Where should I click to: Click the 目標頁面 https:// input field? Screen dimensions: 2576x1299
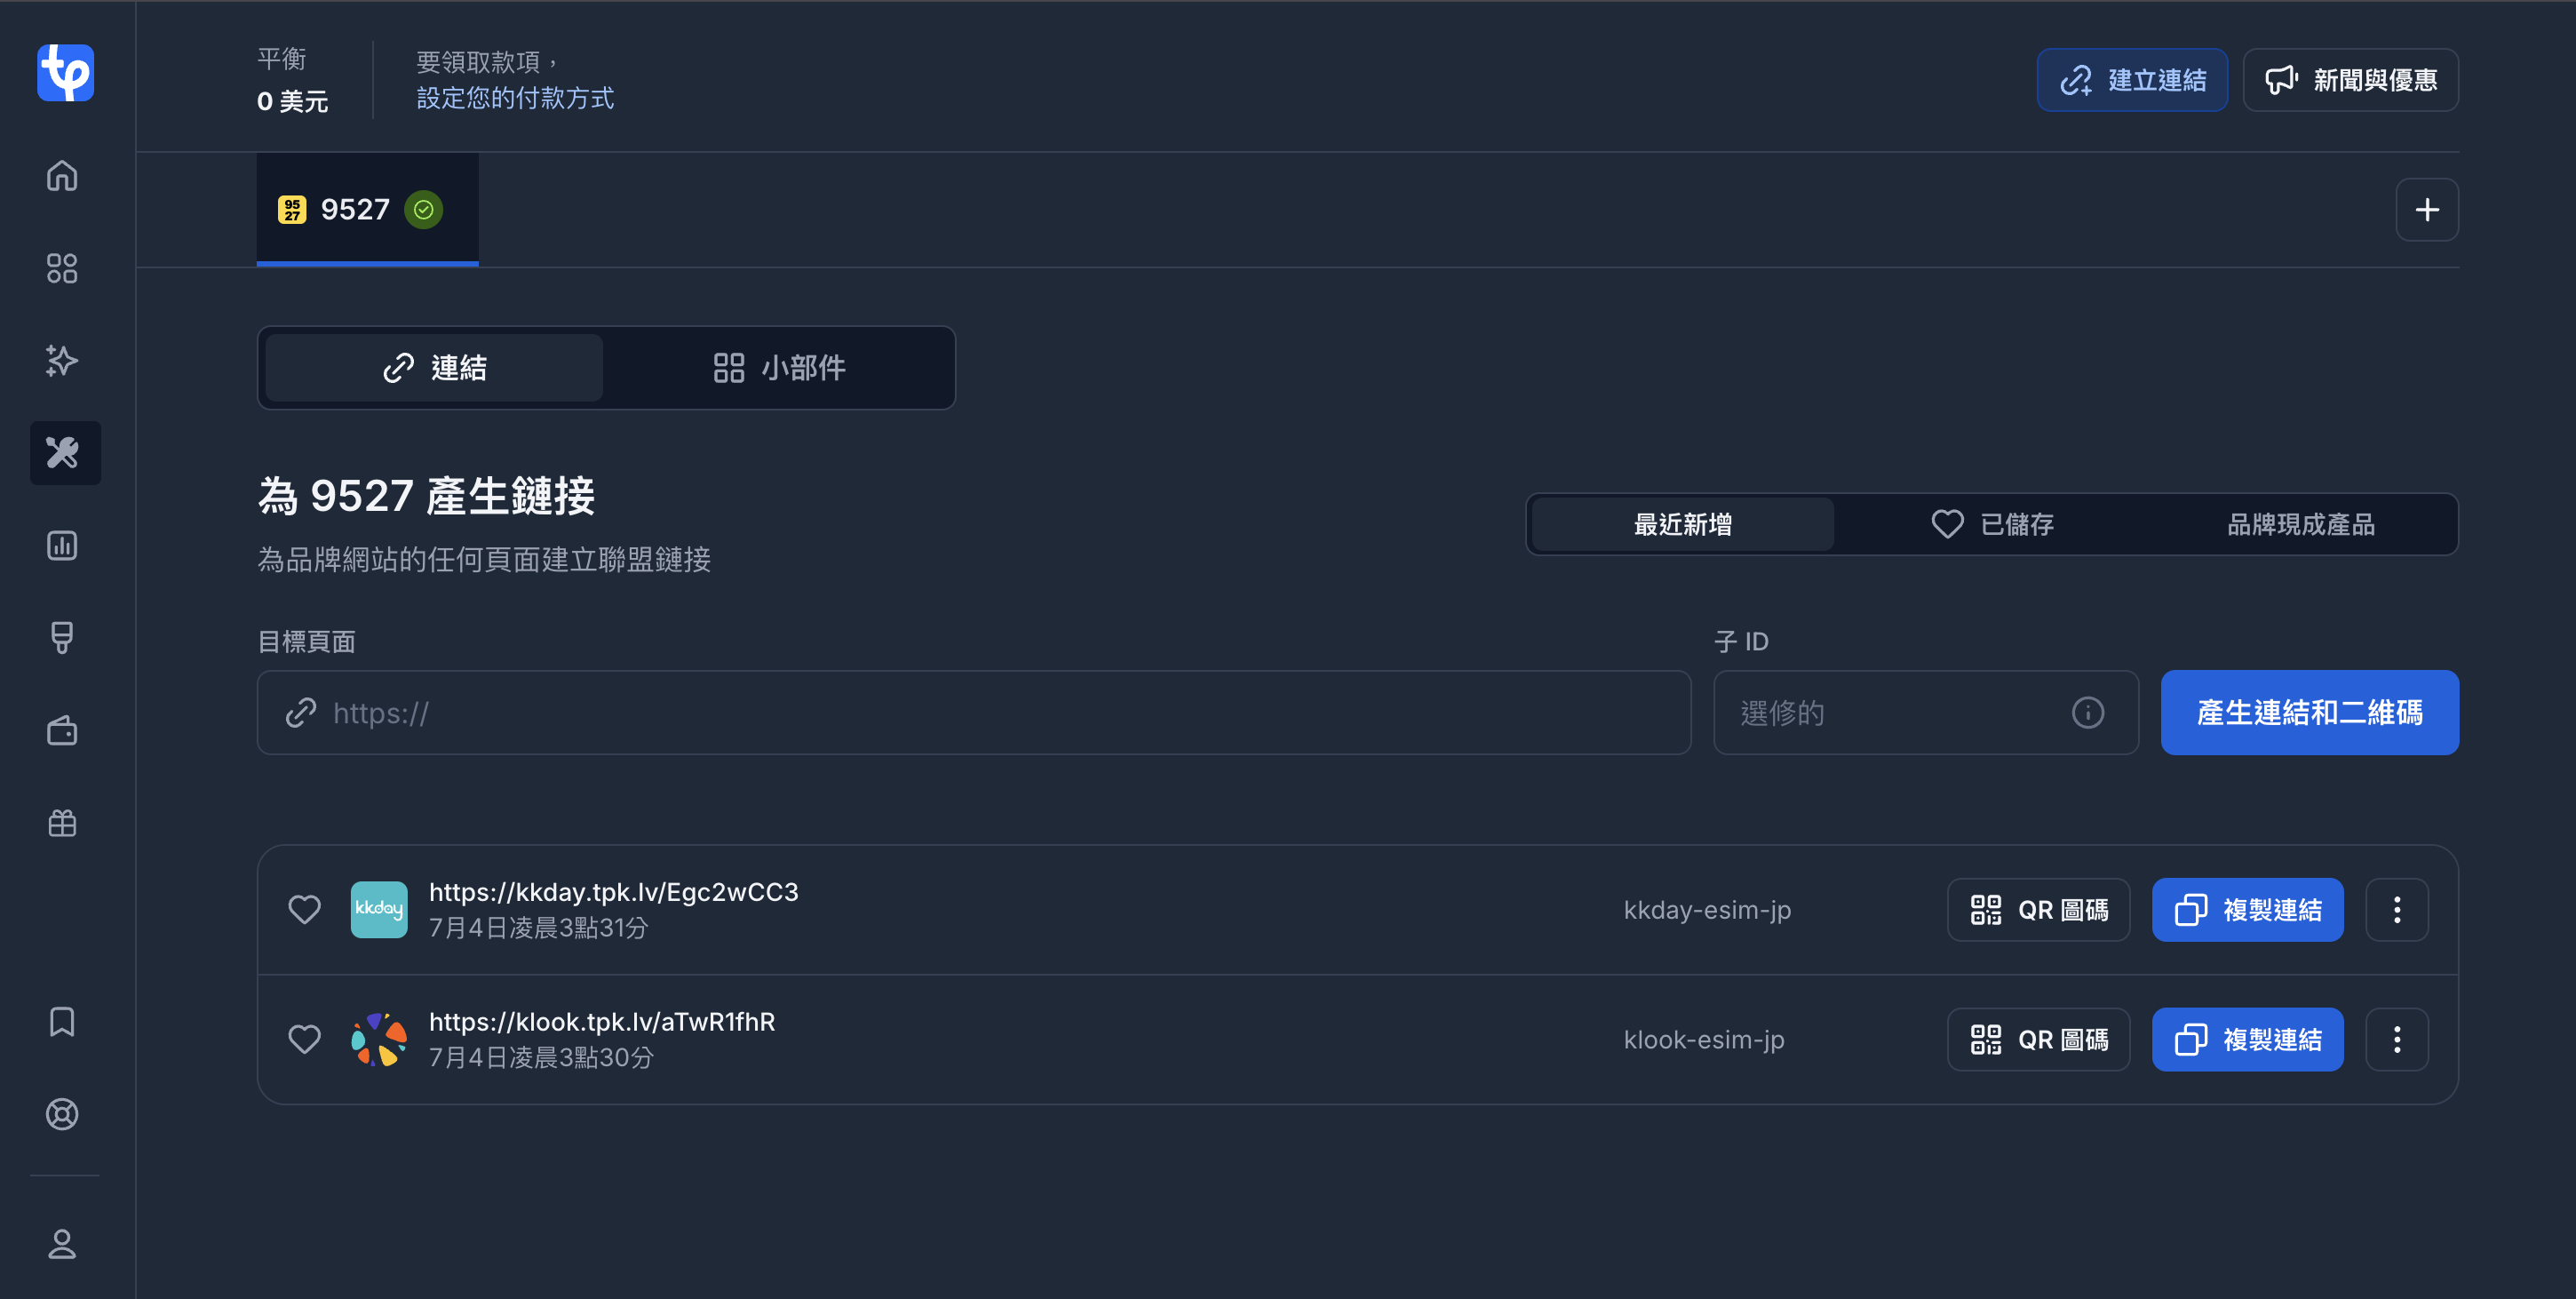[x=974, y=713]
